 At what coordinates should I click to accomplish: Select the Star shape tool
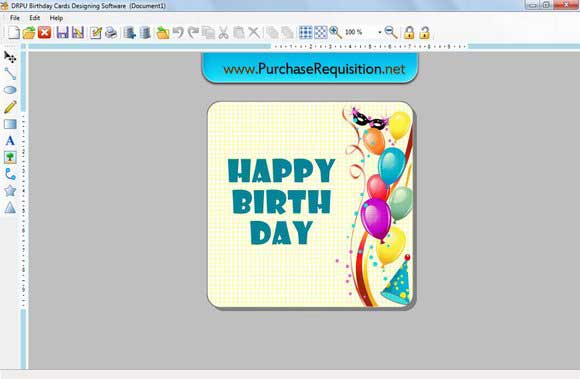10,191
